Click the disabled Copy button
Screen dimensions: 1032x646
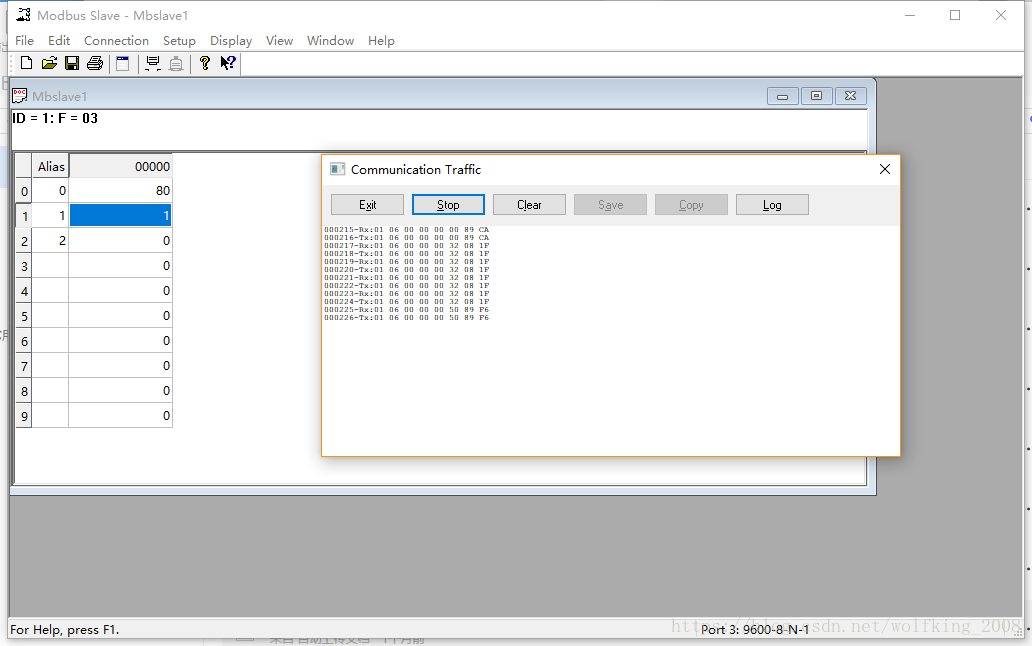pos(691,205)
